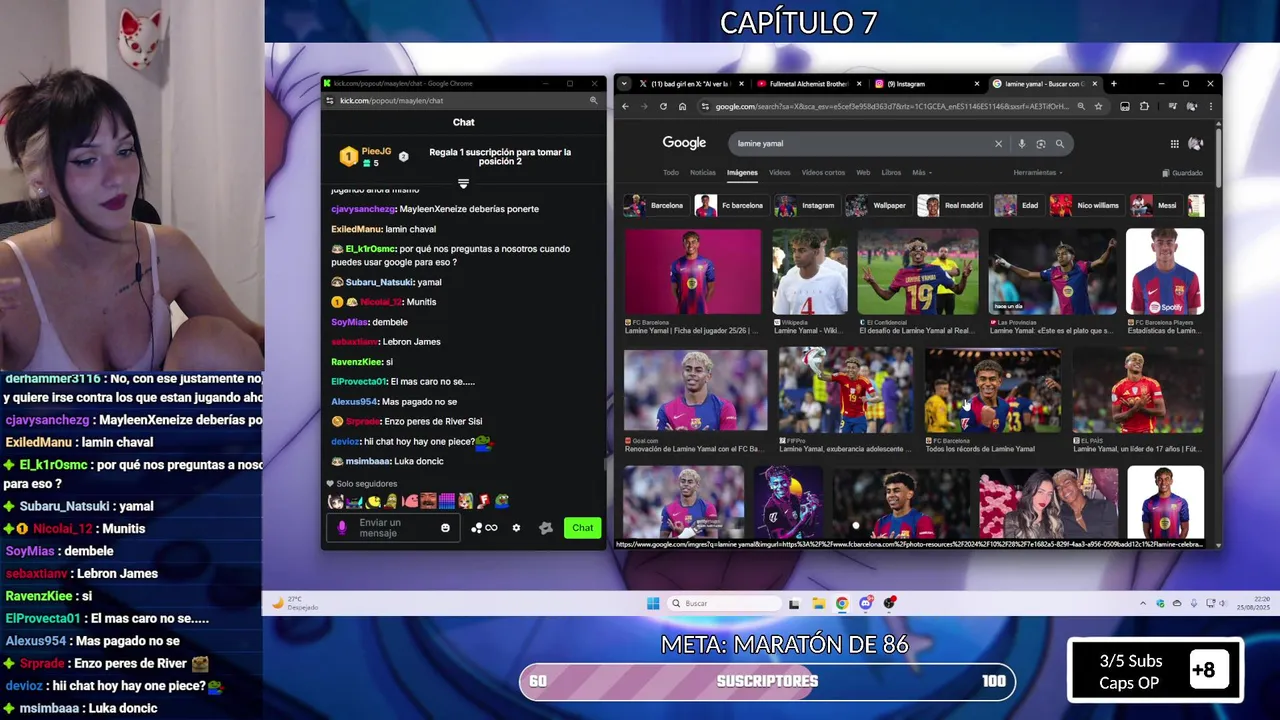Click the pause-scroll arrow below the leaderboard
1280x720 pixels.
click(463, 184)
